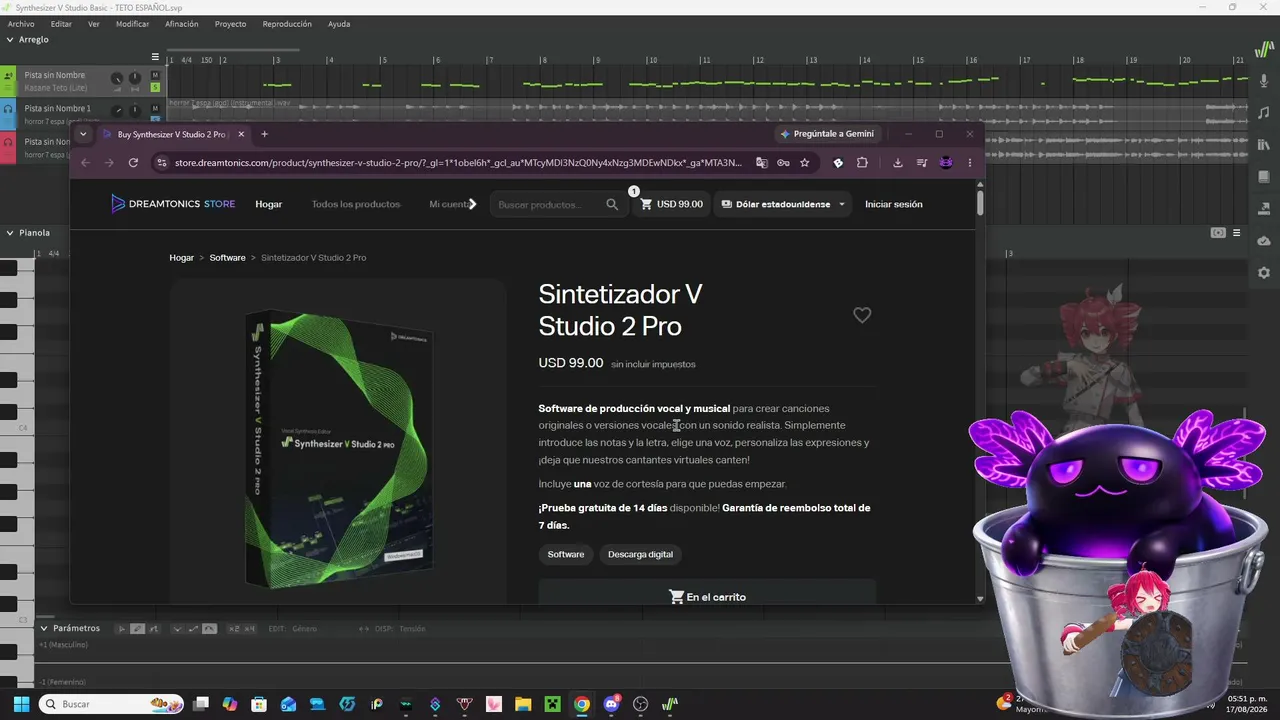This screenshot has width=1280, height=720.
Task: Open Todos los productos nav link
Action: 356,204
